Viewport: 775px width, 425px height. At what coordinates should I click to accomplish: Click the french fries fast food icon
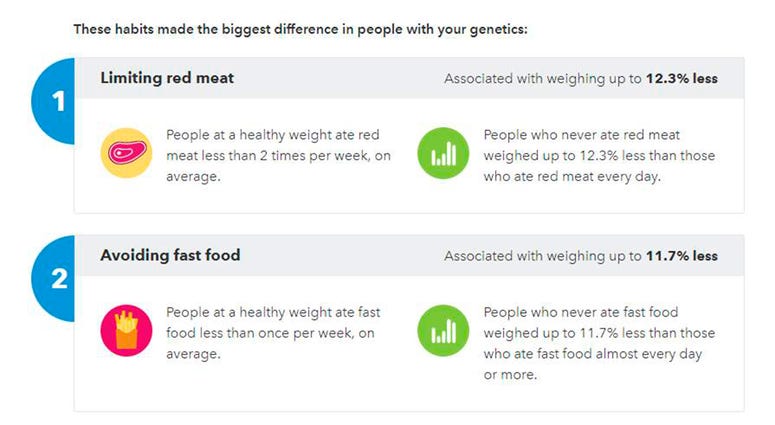click(127, 330)
